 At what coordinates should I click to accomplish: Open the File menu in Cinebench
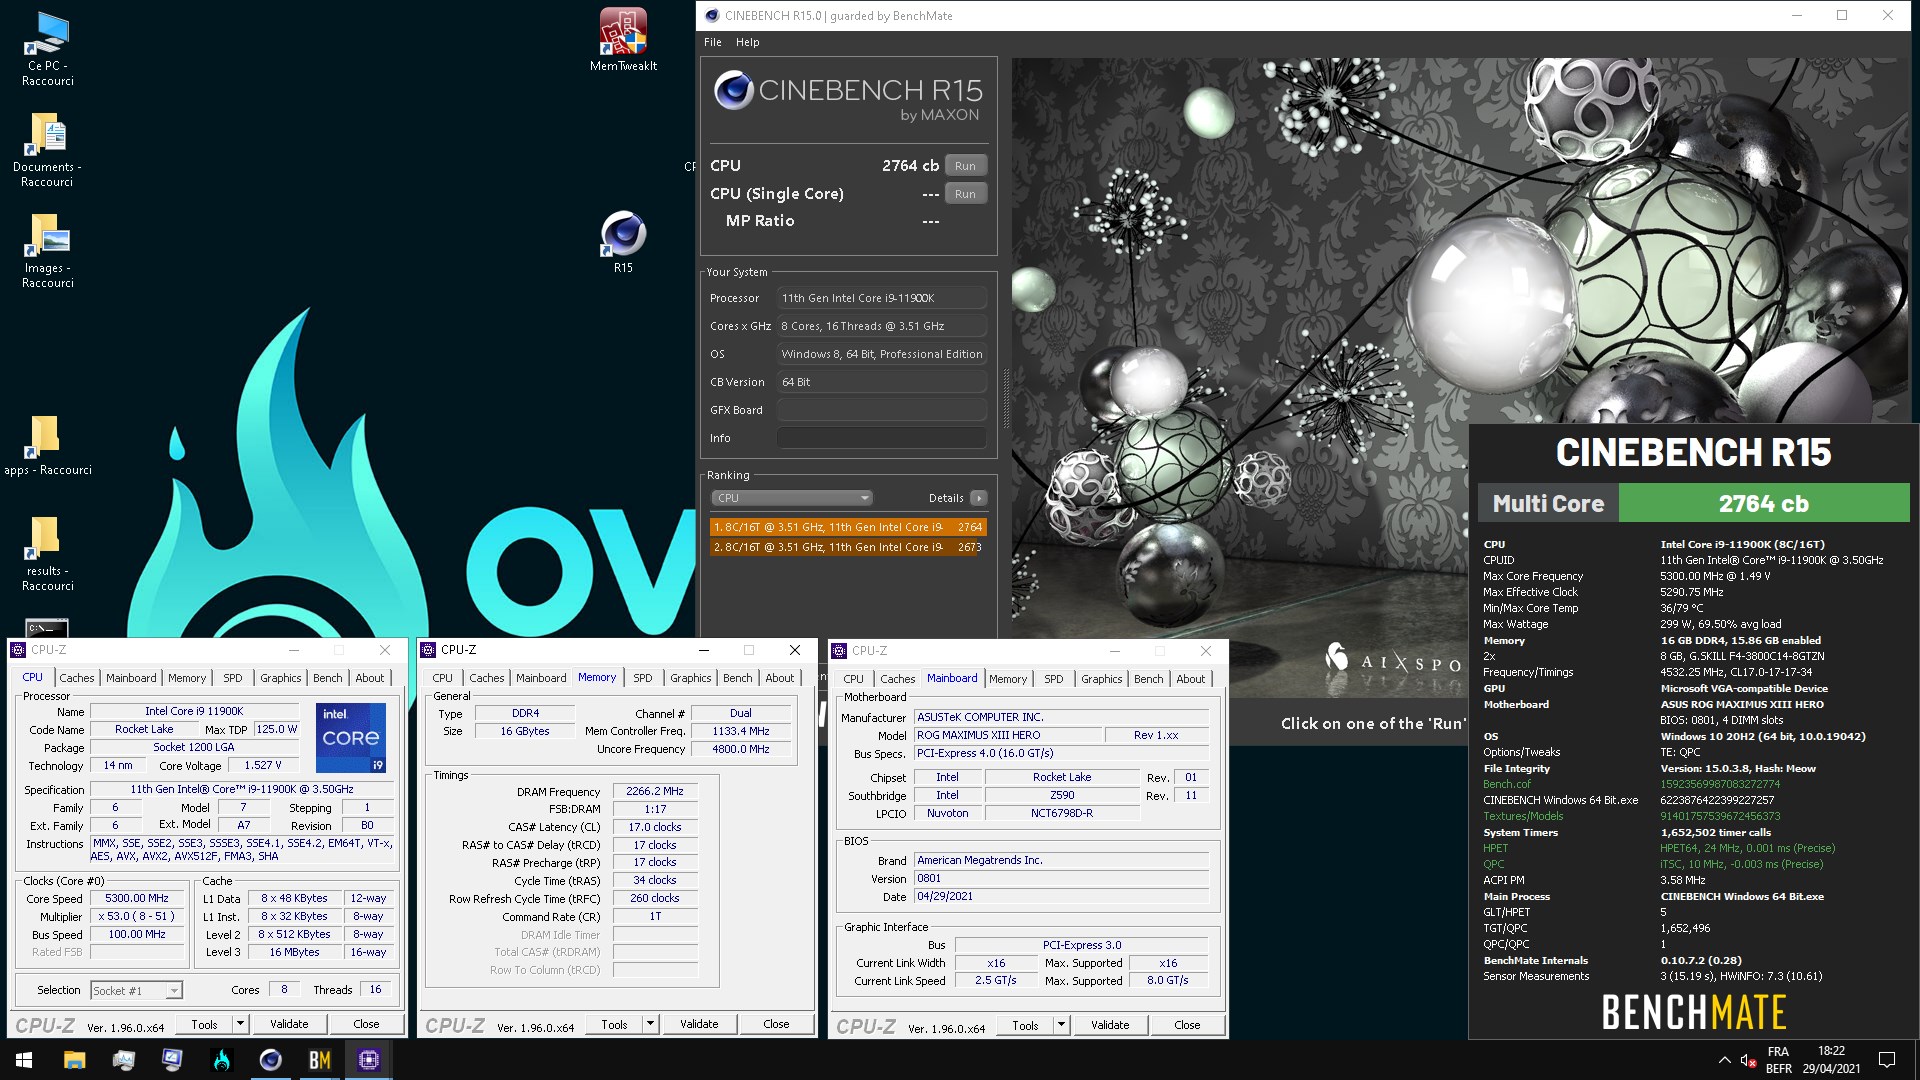tap(712, 42)
